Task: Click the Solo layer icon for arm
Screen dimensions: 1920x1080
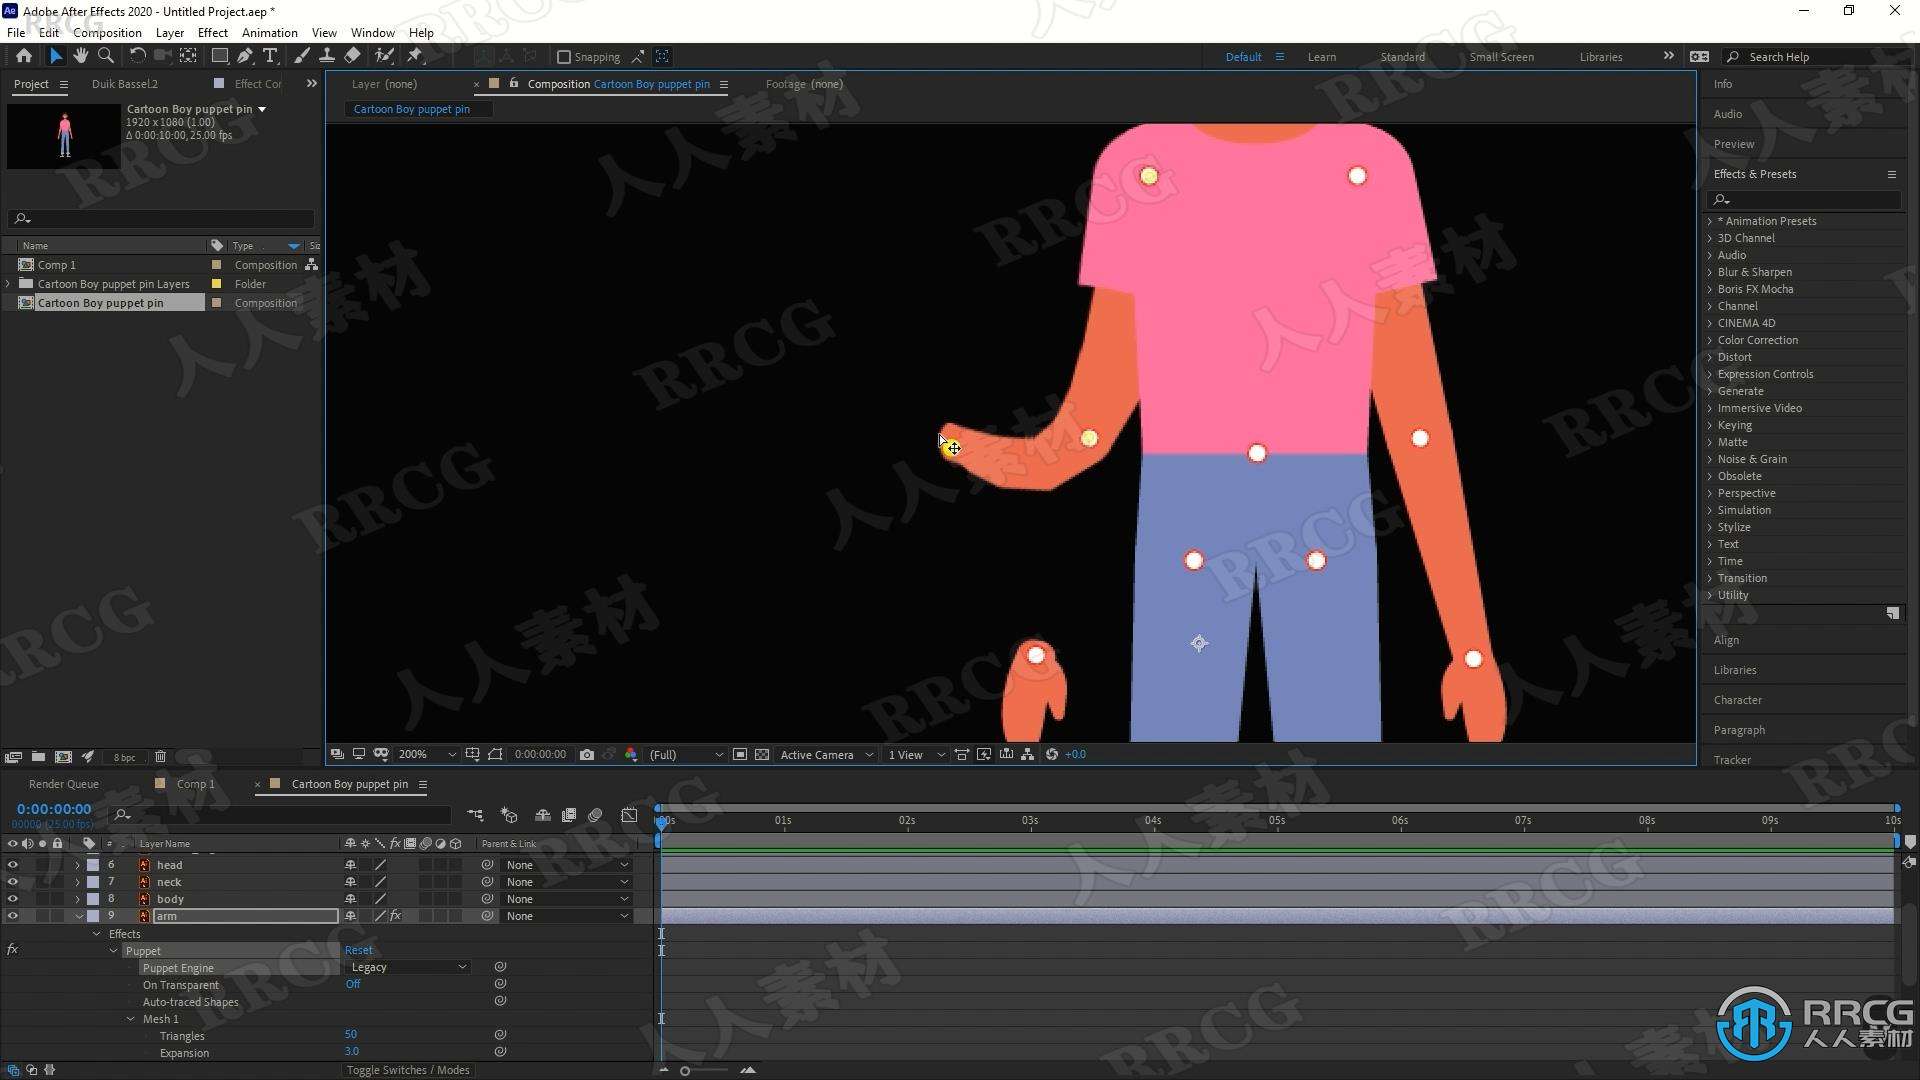Action: 41,915
